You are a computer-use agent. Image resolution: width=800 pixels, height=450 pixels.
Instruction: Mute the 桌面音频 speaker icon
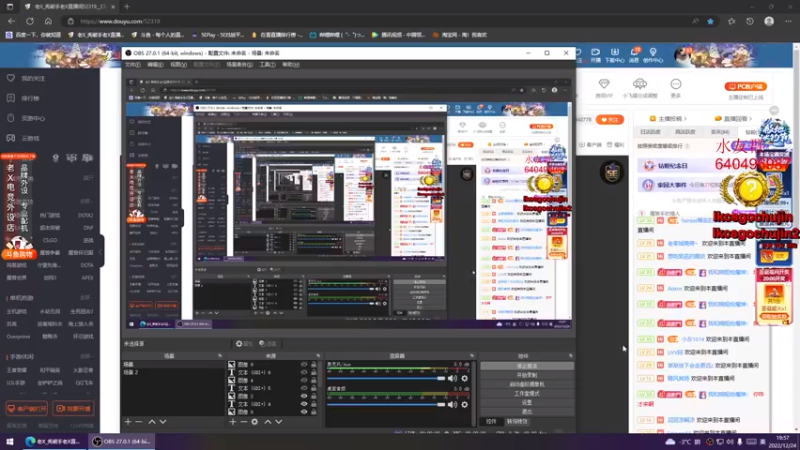point(452,405)
